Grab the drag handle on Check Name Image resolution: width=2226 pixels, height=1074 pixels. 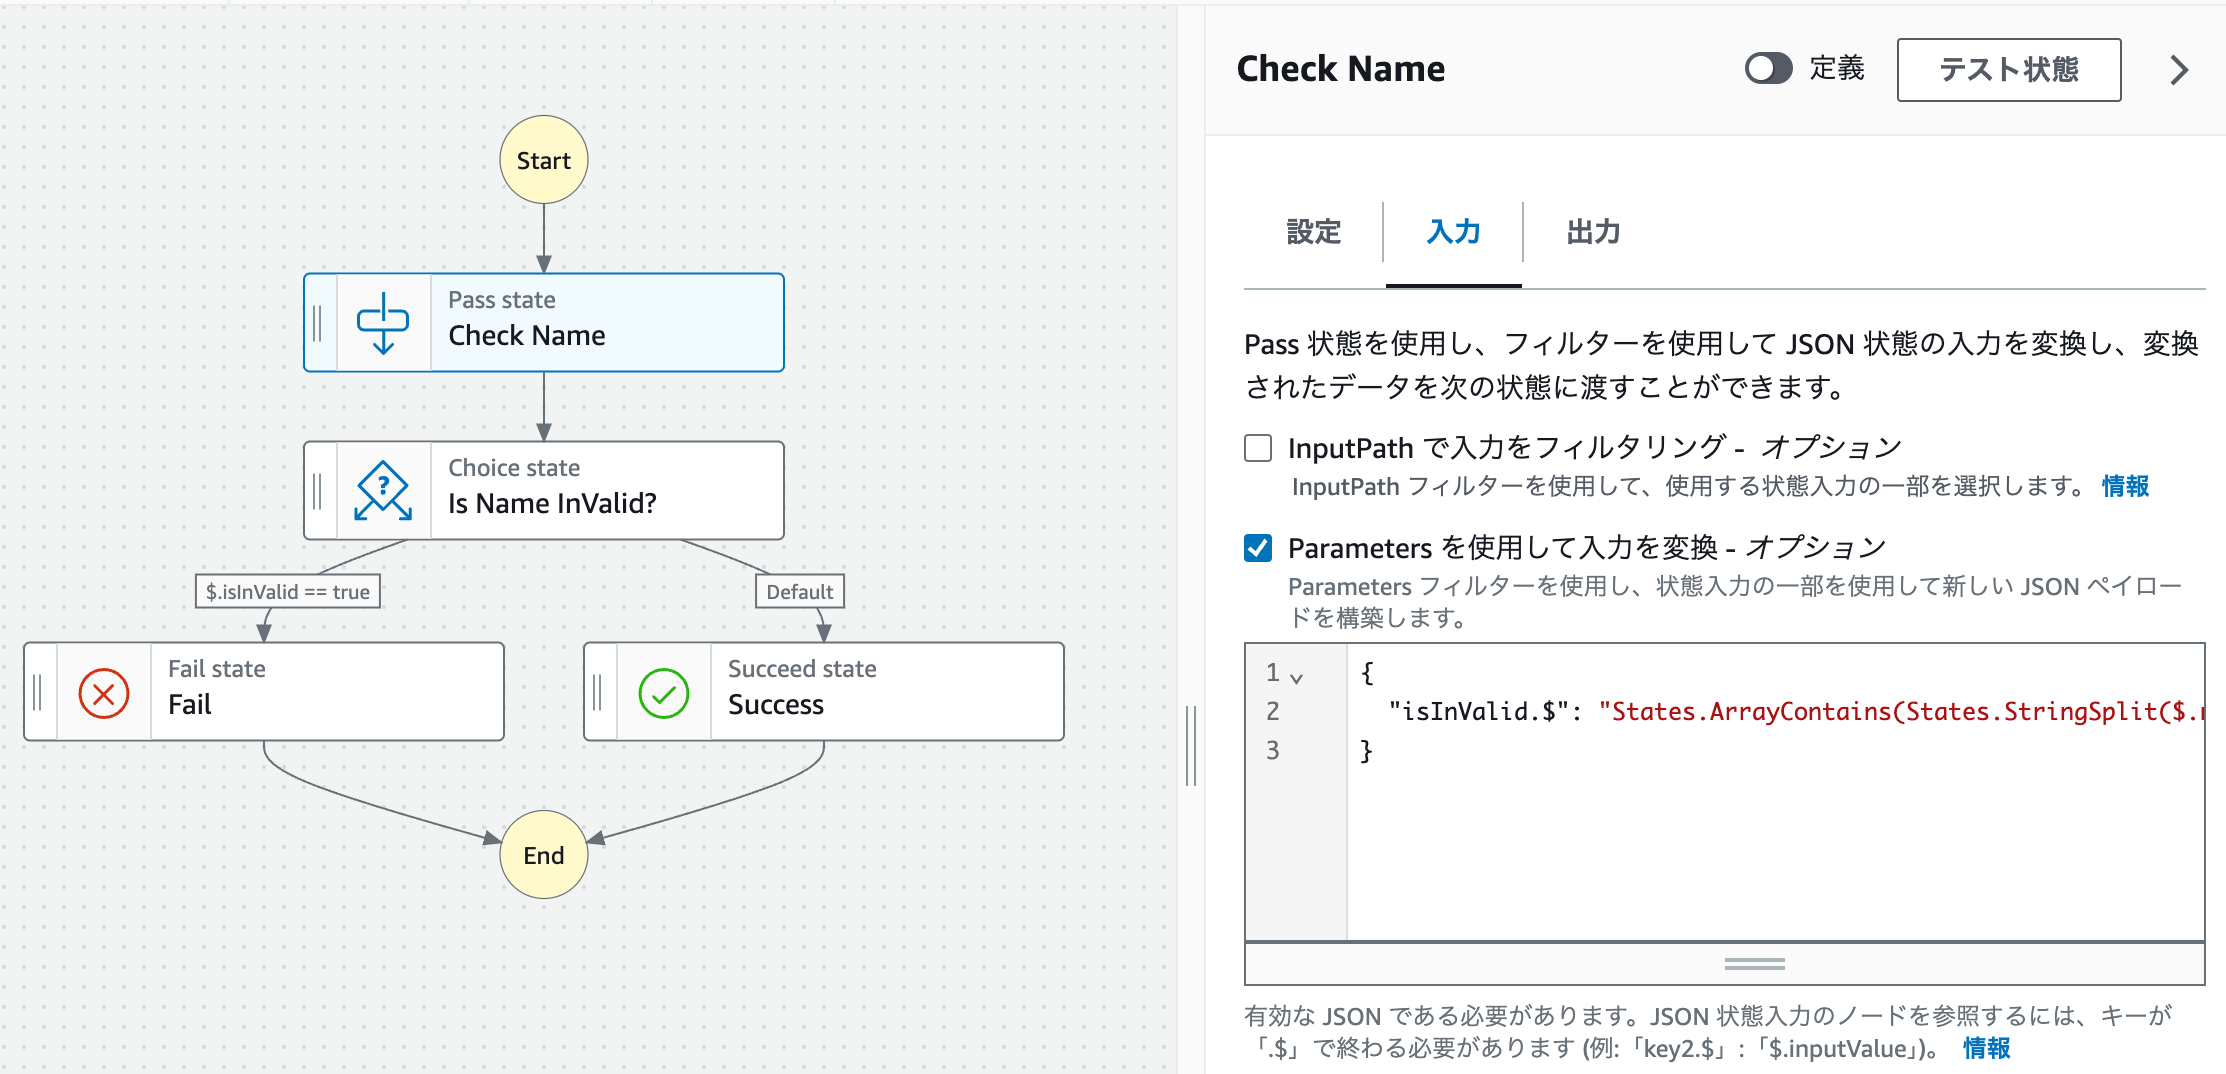pos(318,323)
